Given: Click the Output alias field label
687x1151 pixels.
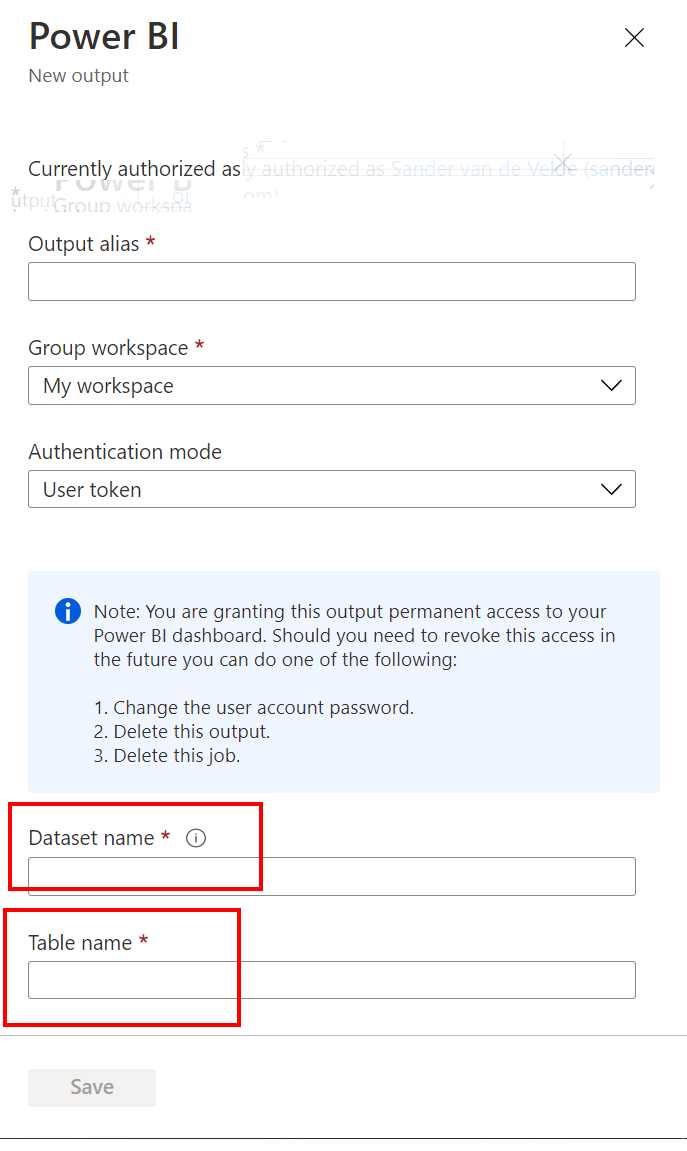Looking at the screenshot, I should [84, 244].
